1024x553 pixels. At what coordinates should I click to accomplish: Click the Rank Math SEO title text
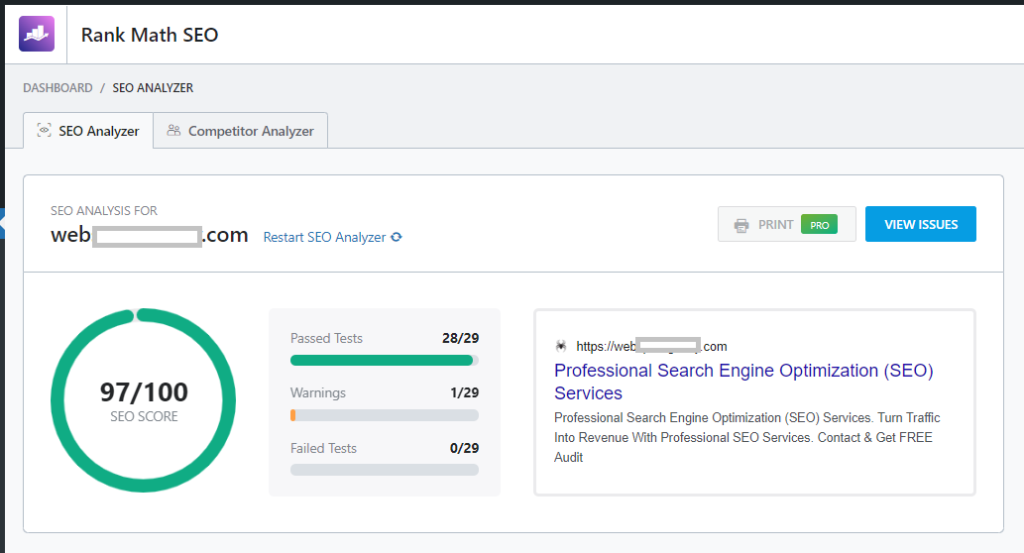click(x=150, y=35)
